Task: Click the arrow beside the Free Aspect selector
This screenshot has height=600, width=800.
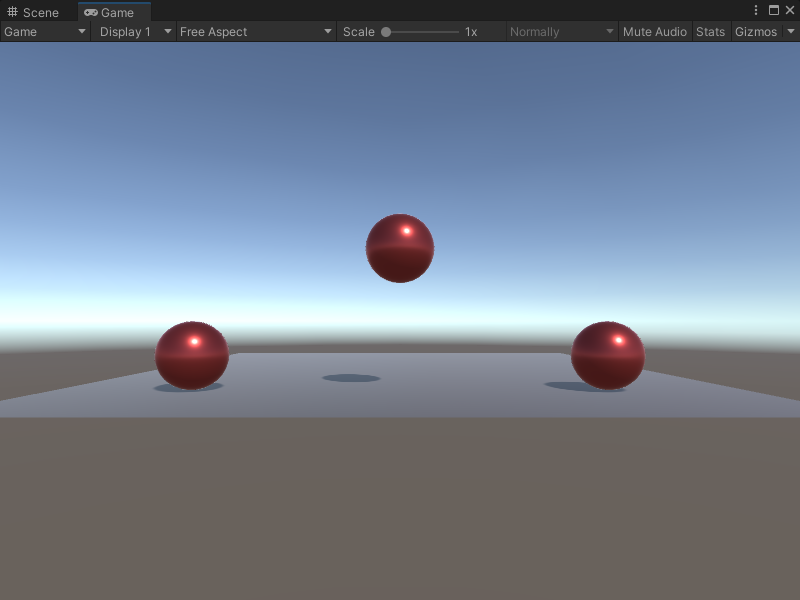Action: pyautogui.click(x=327, y=31)
